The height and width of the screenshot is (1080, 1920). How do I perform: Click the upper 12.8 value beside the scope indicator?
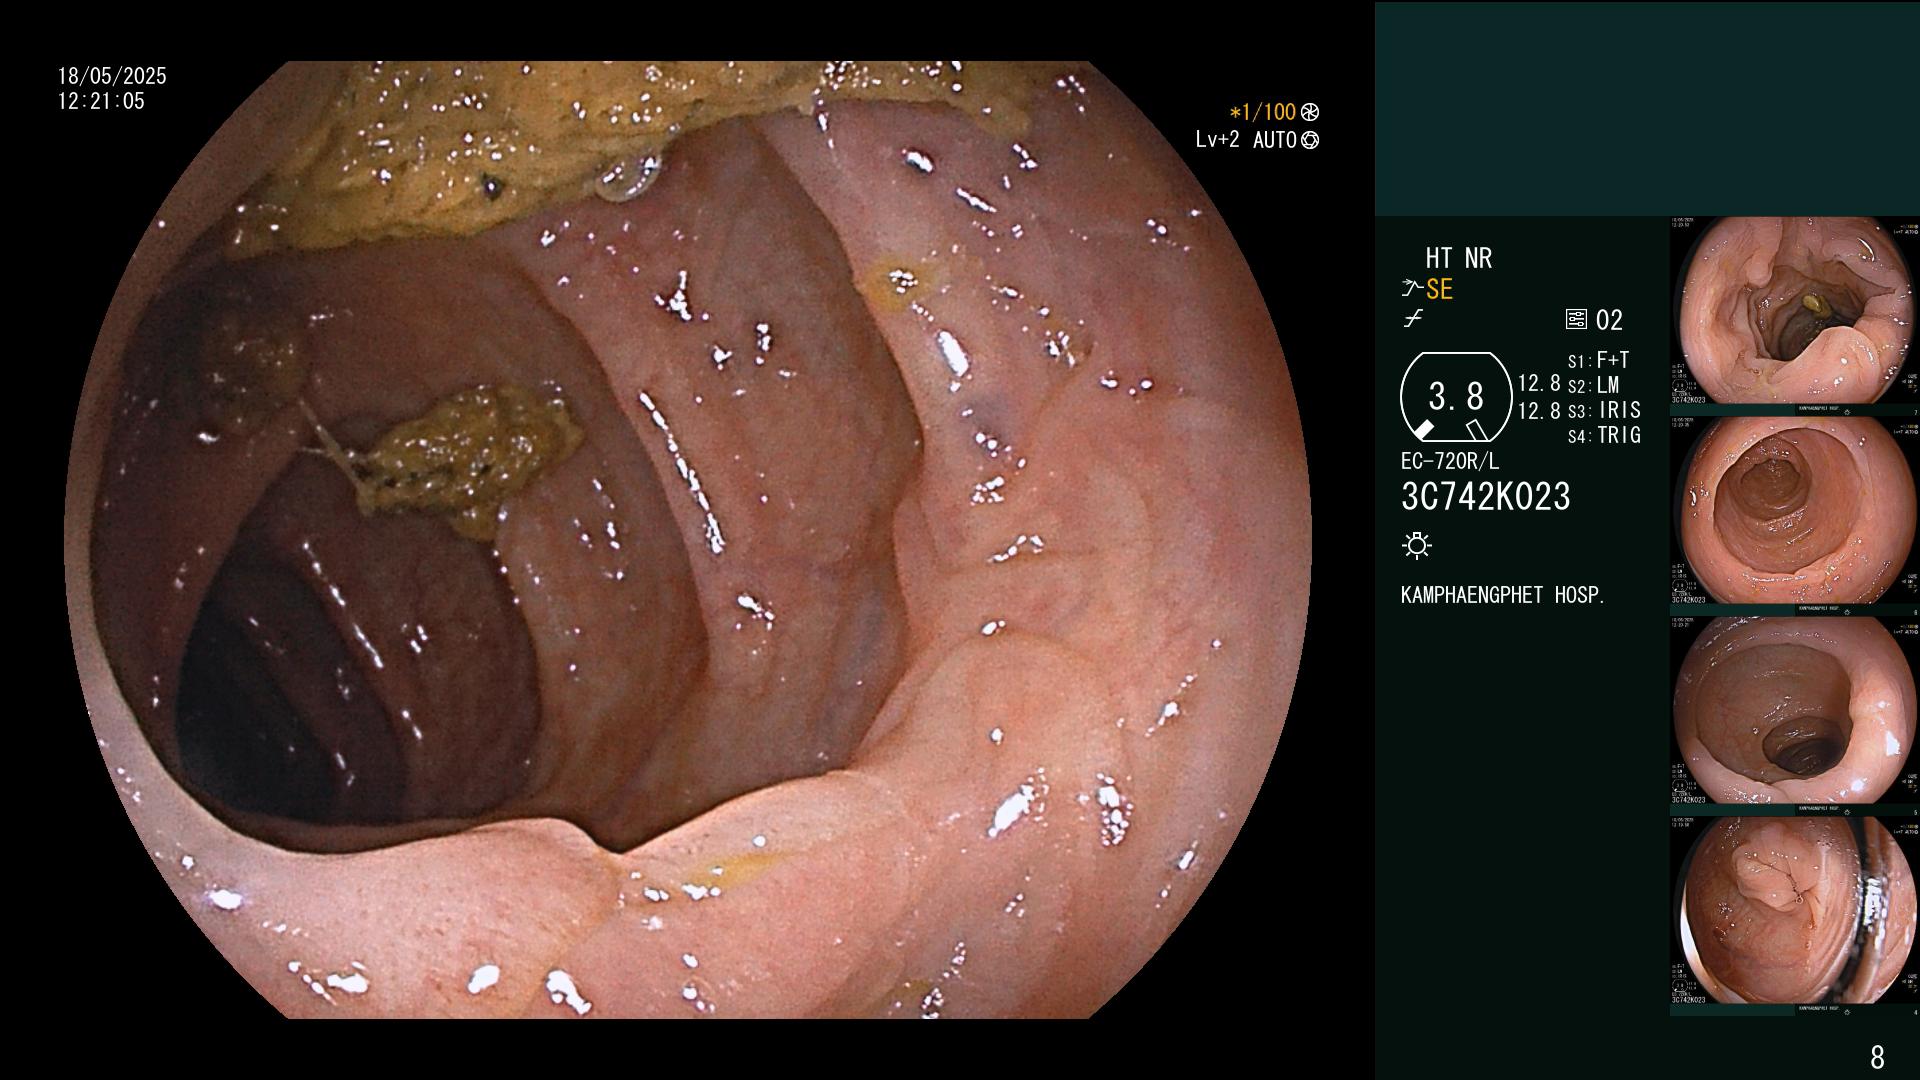click(x=1539, y=384)
